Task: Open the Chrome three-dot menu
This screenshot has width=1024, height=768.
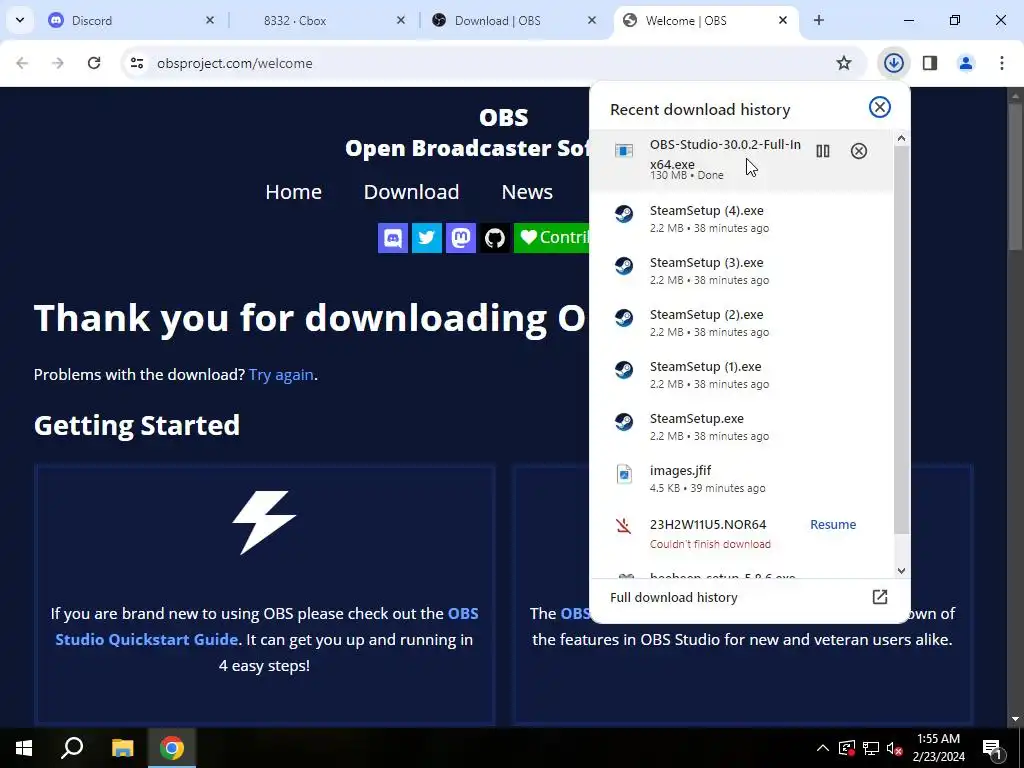Action: [x=1002, y=63]
